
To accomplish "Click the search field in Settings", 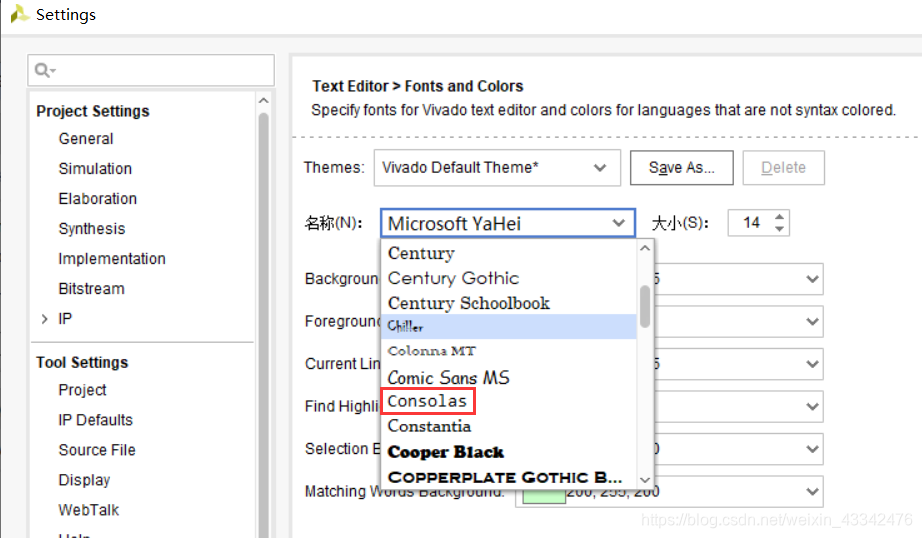I will tap(151, 71).
